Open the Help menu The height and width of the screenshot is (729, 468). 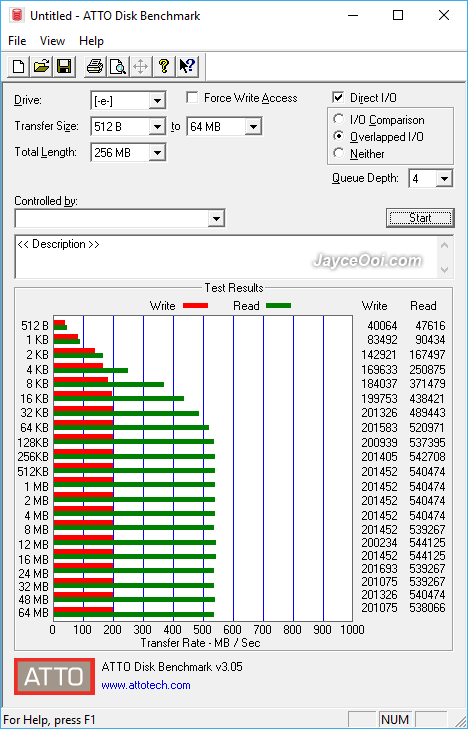click(x=91, y=41)
